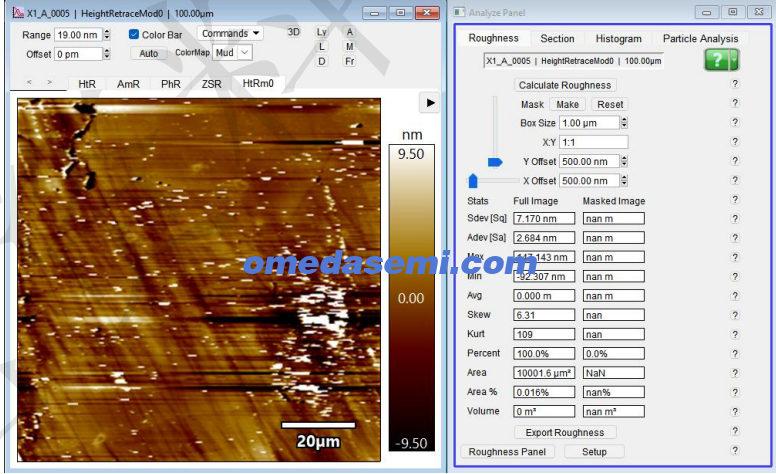Select the ZSR channel tab
The image size is (776, 474).
pyautogui.click(x=211, y=84)
